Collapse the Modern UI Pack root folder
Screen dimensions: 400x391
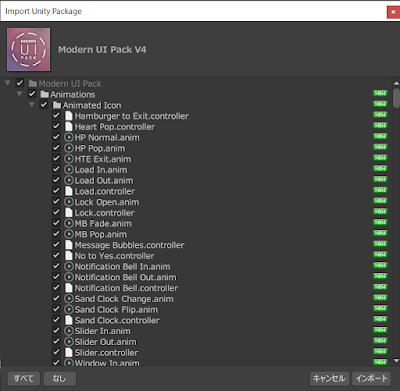tap(7, 83)
